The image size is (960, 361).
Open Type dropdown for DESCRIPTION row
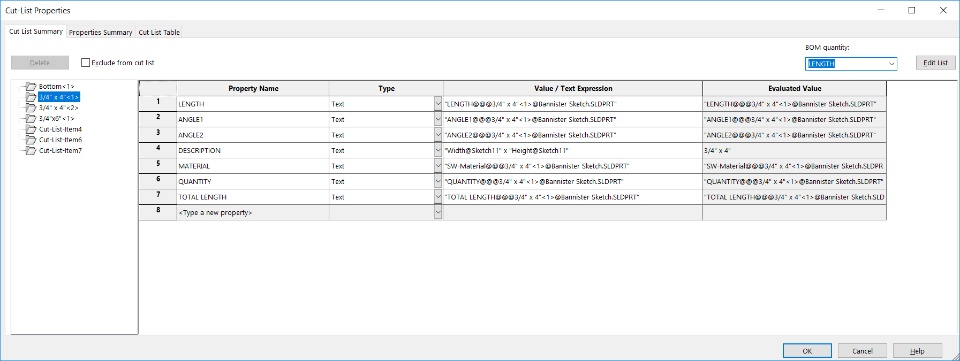[438, 151]
